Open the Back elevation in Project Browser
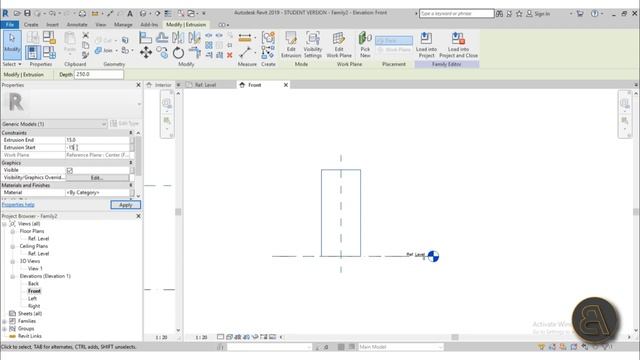 [x=33, y=284]
